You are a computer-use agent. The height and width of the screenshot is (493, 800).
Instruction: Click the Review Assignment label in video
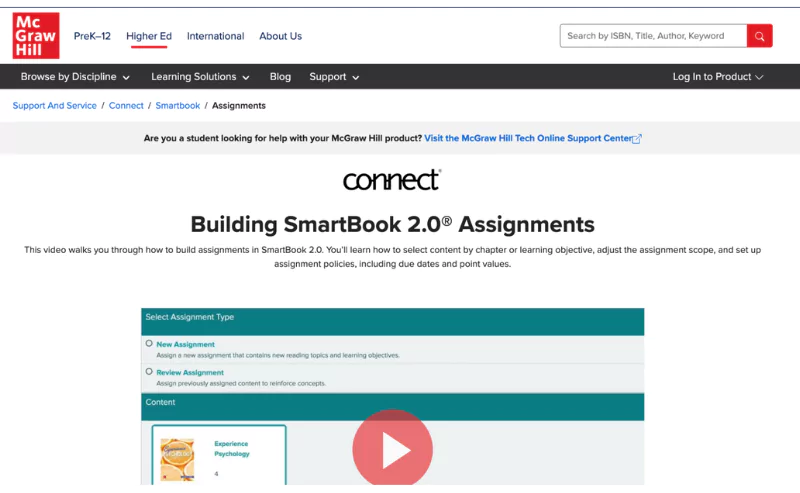[x=190, y=373]
